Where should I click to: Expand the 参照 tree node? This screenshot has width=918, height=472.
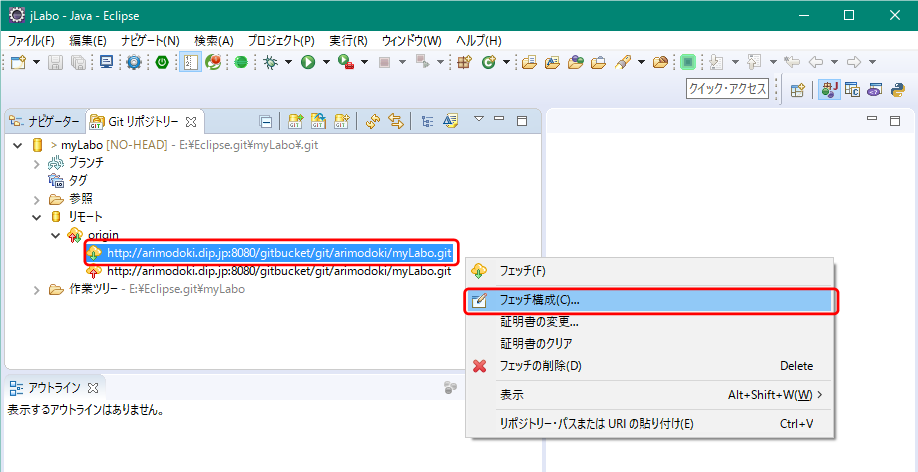37,199
